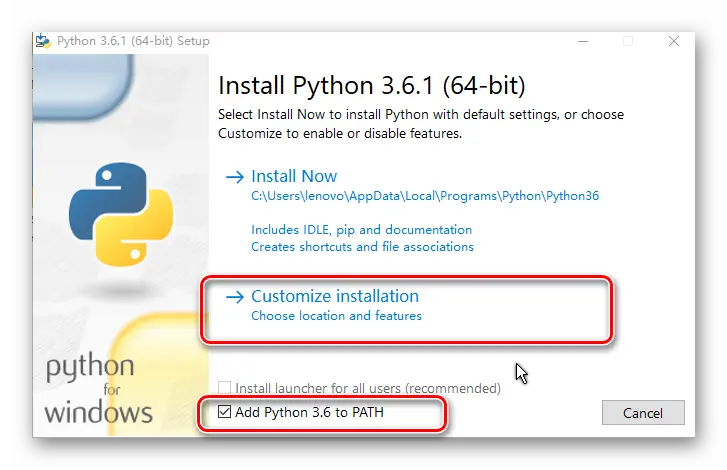
Task: Uncheck Add Python 3.6 to PATH
Action: [x=224, y=411]
